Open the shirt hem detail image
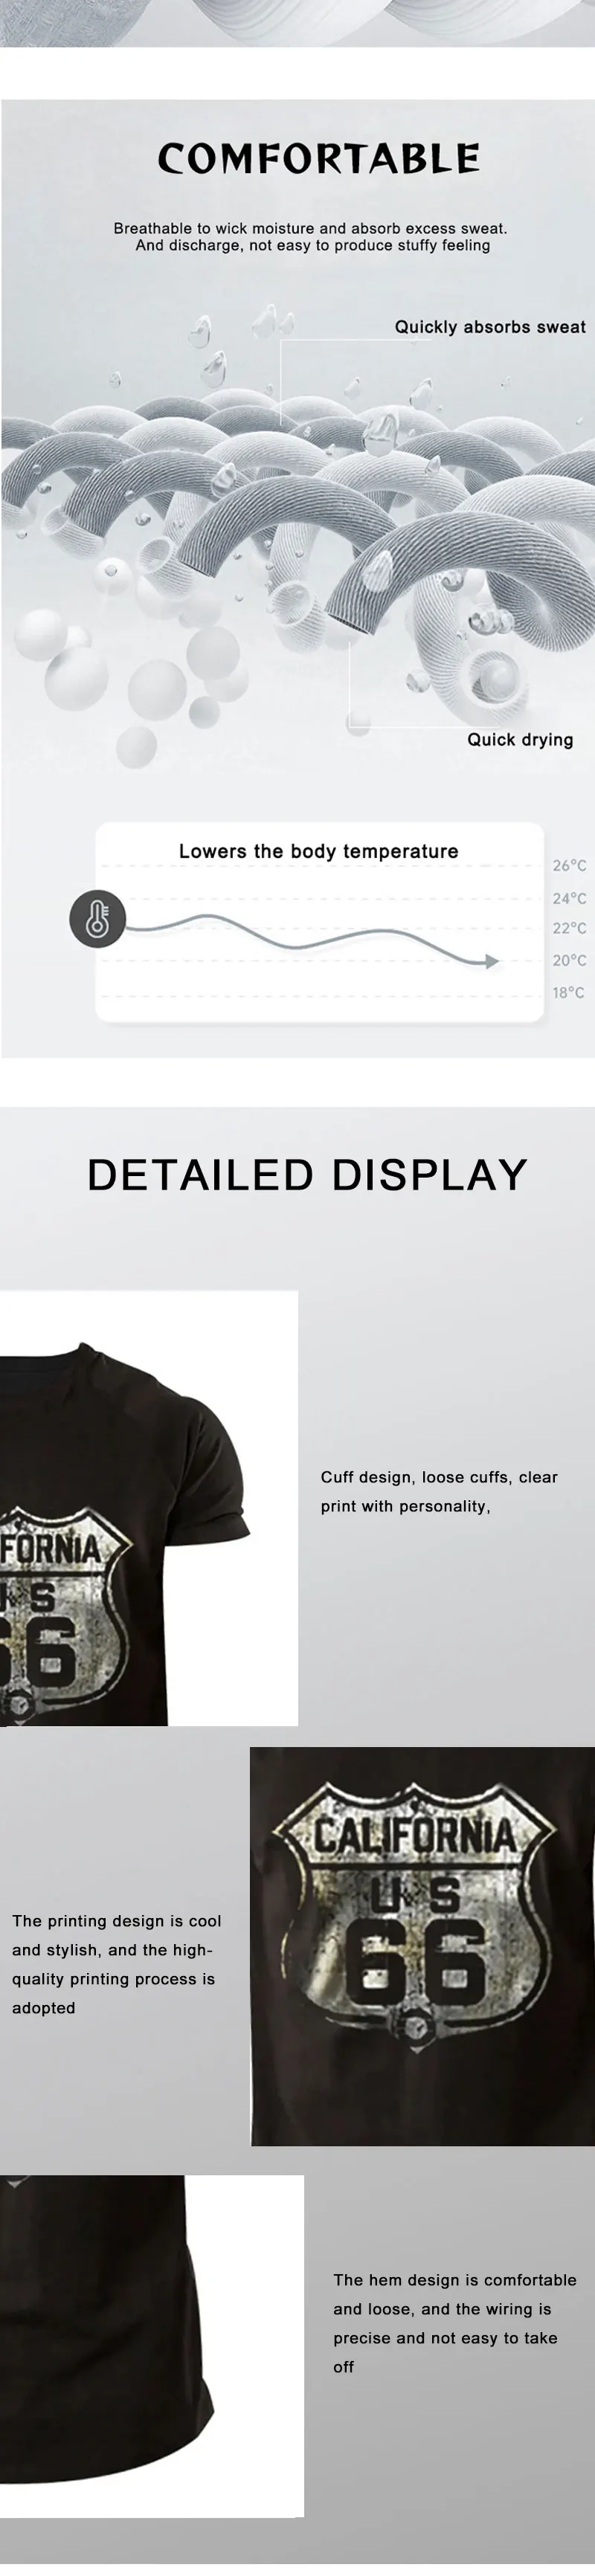This screenshot has width=595, height=2576. [152, 2346]
